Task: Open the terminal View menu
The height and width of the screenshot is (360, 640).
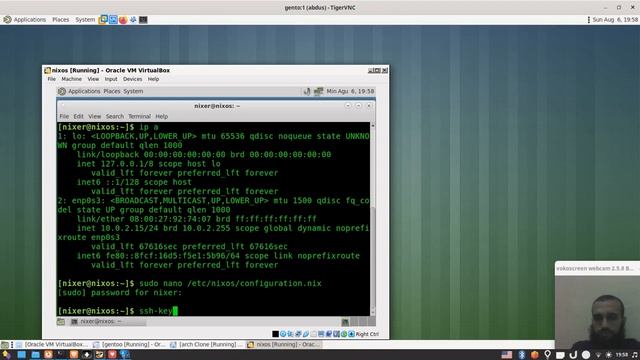Action: tap(94, 116)
